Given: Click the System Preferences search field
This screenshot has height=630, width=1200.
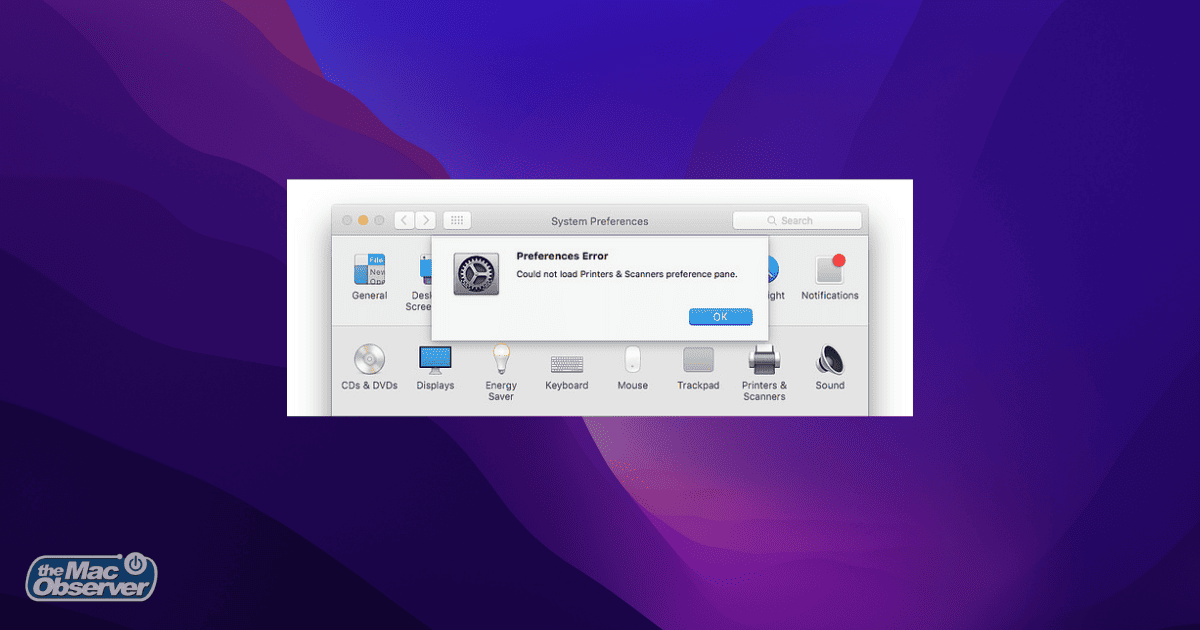Looking at the screenshot, I should click(797, 220).
